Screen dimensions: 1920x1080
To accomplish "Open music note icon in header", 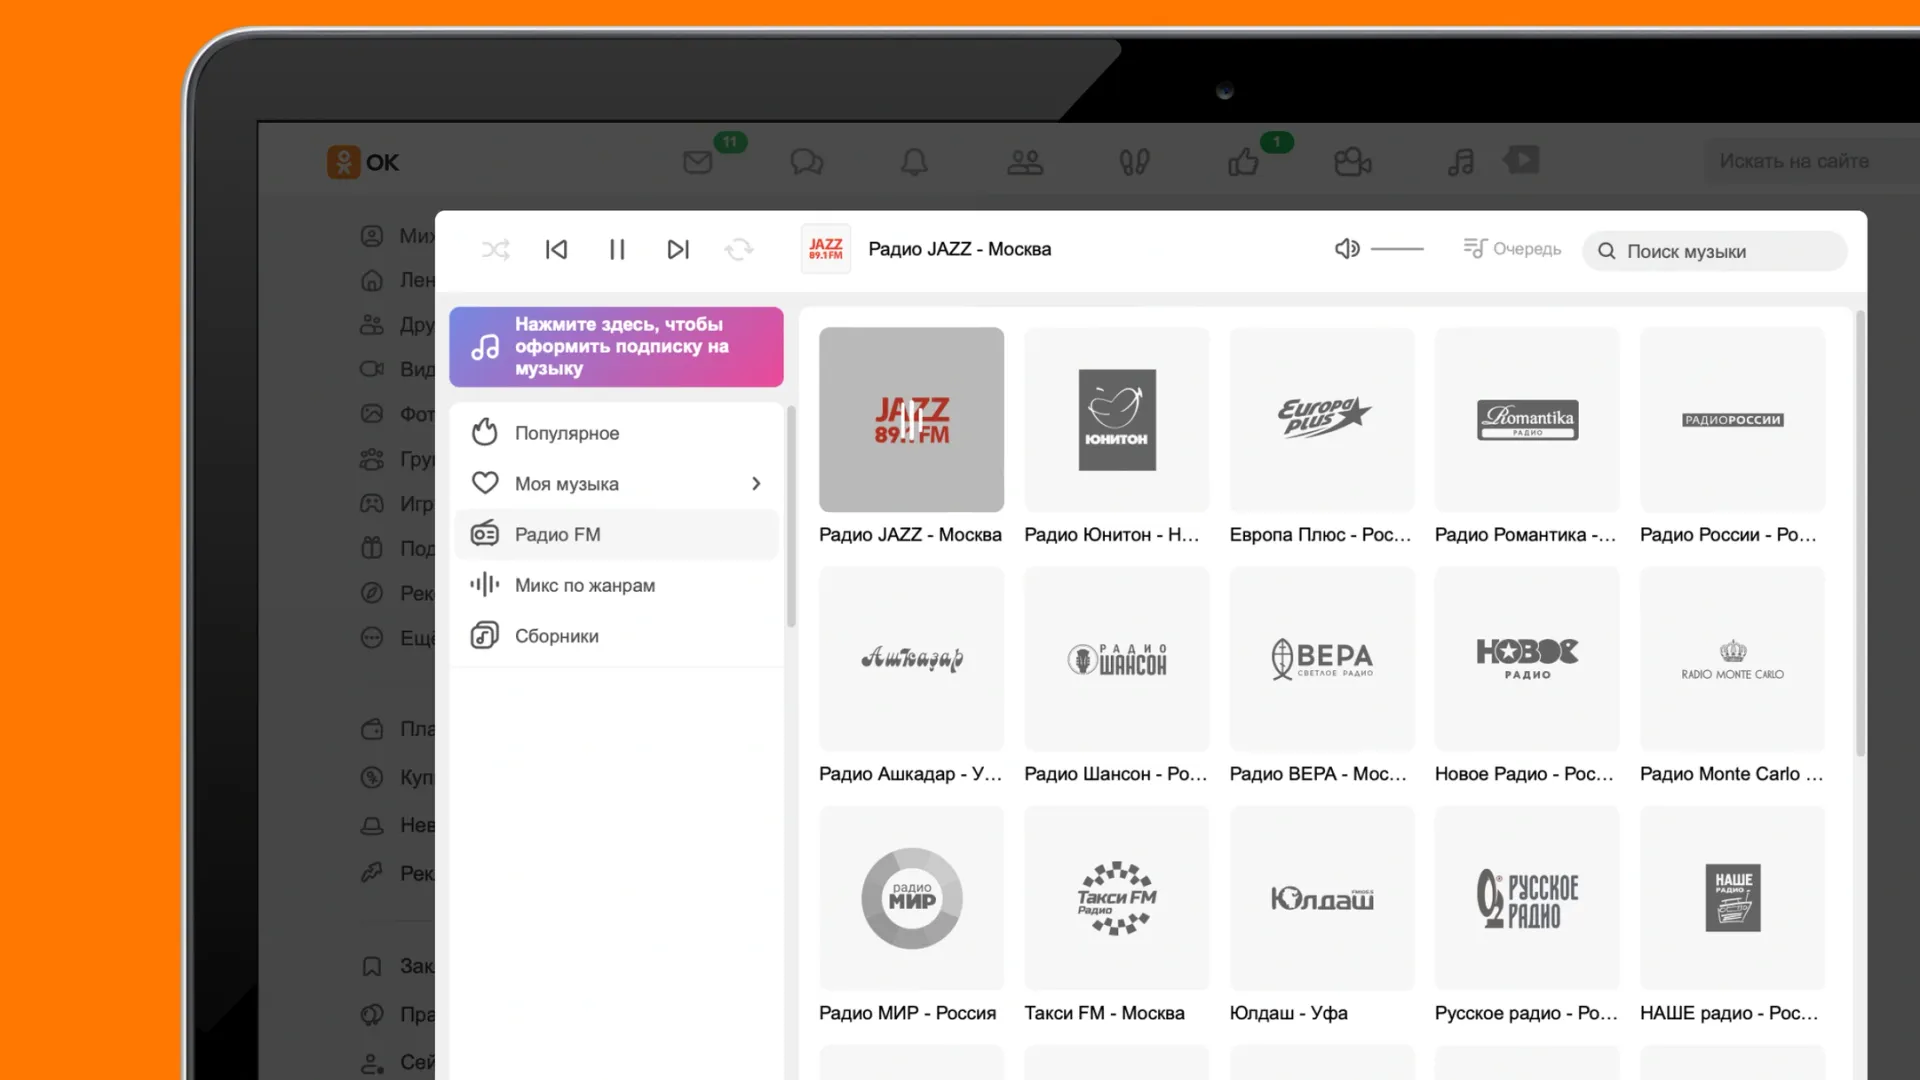I will click(1461, 162).
